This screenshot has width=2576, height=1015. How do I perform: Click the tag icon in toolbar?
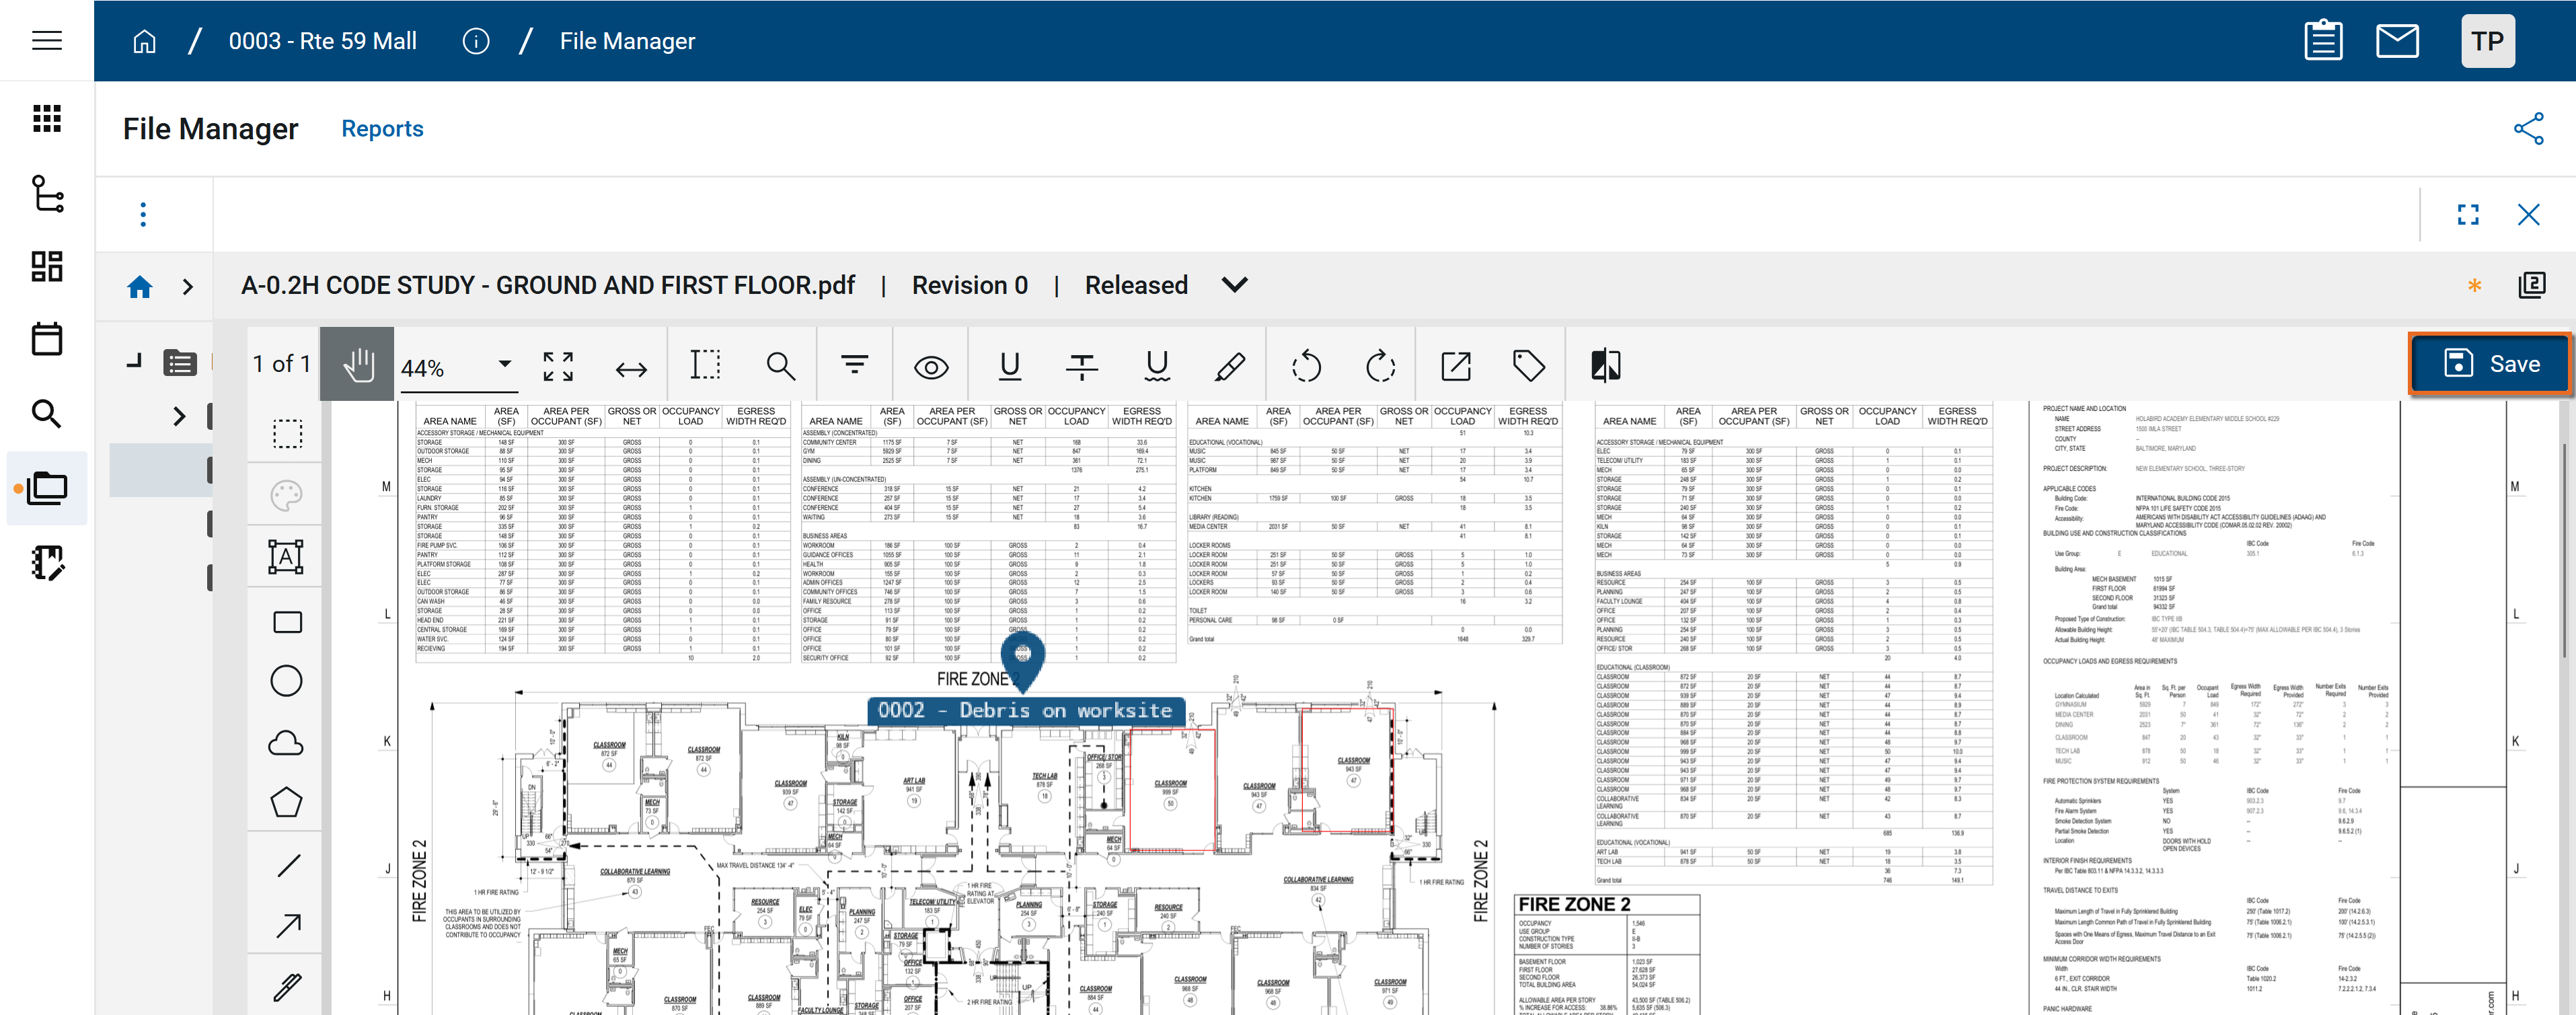(x=1527, y=366)
